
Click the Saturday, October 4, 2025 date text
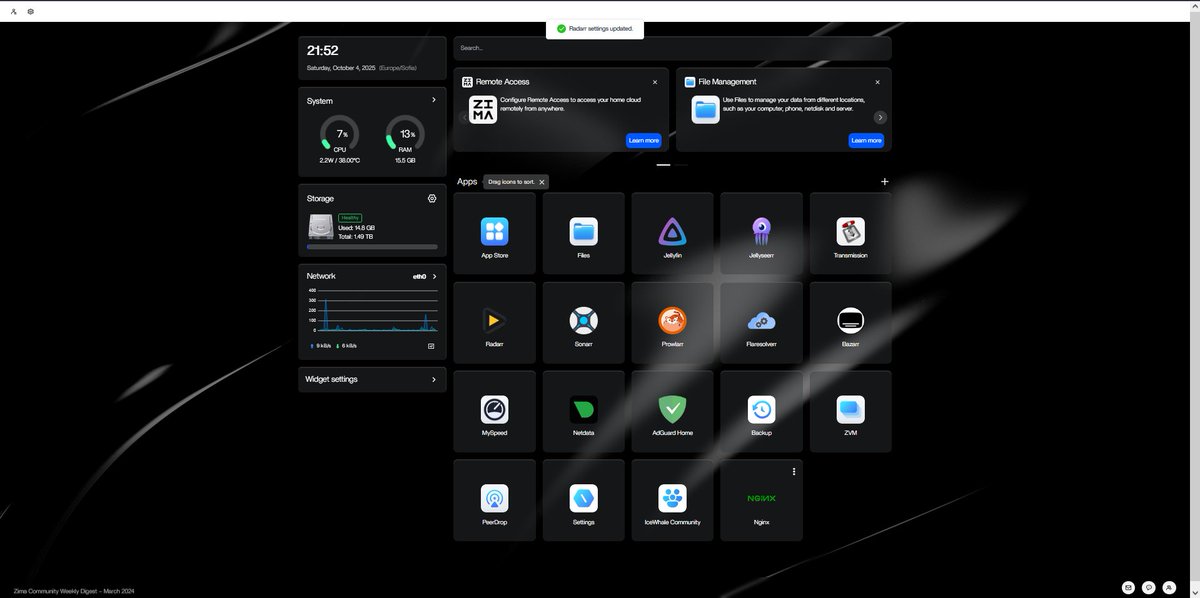(341, 68)
